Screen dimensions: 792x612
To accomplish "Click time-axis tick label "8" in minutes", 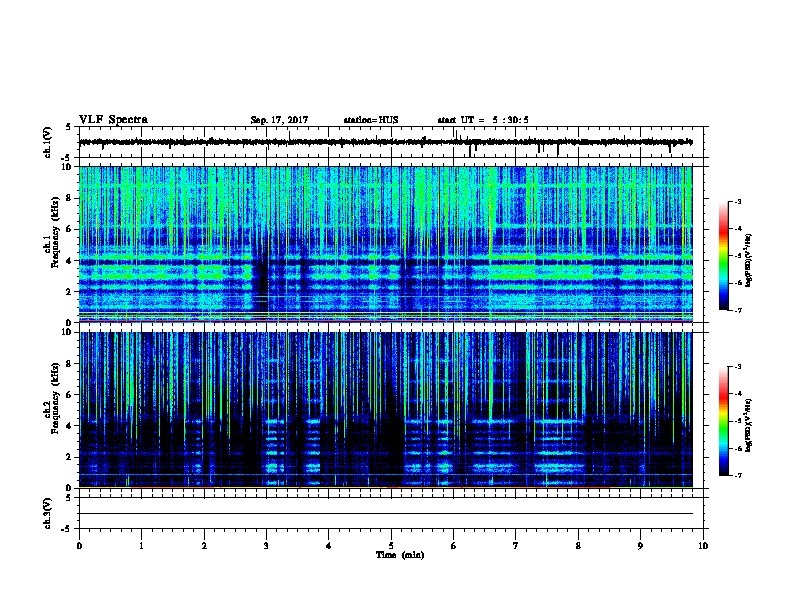I will pos(578,546).
